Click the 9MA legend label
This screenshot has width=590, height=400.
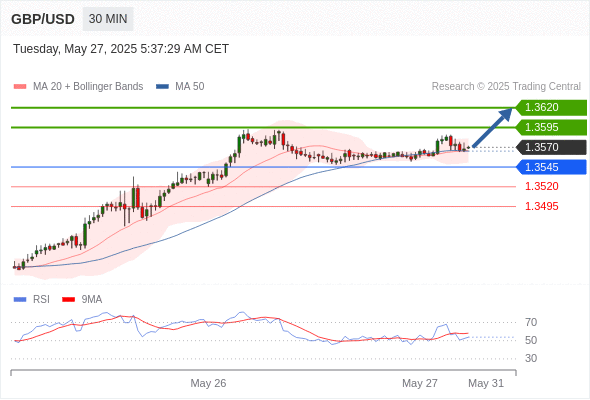coord(92,300)
